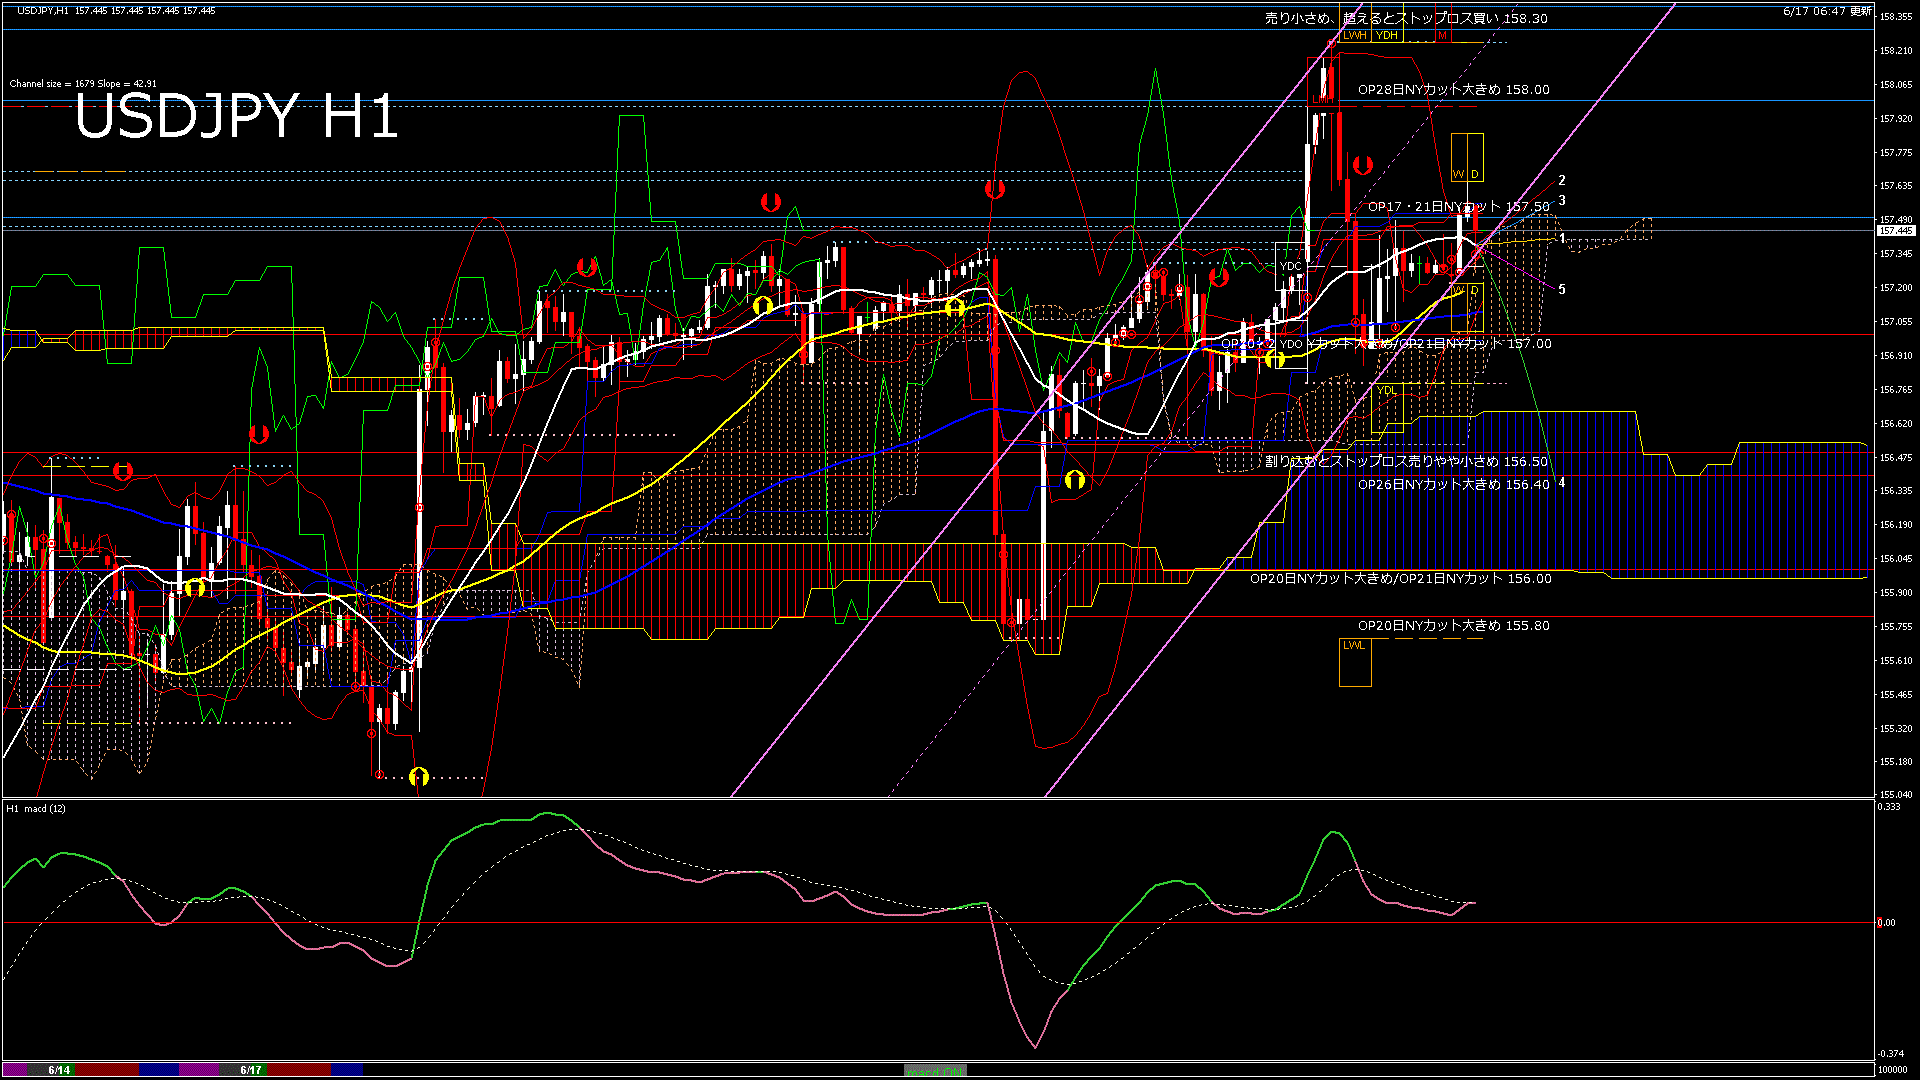Toggle the macd ON button
The width and height of the screenshot is (1920, 1080).
pyautogui.click(x=935, y=1070)
